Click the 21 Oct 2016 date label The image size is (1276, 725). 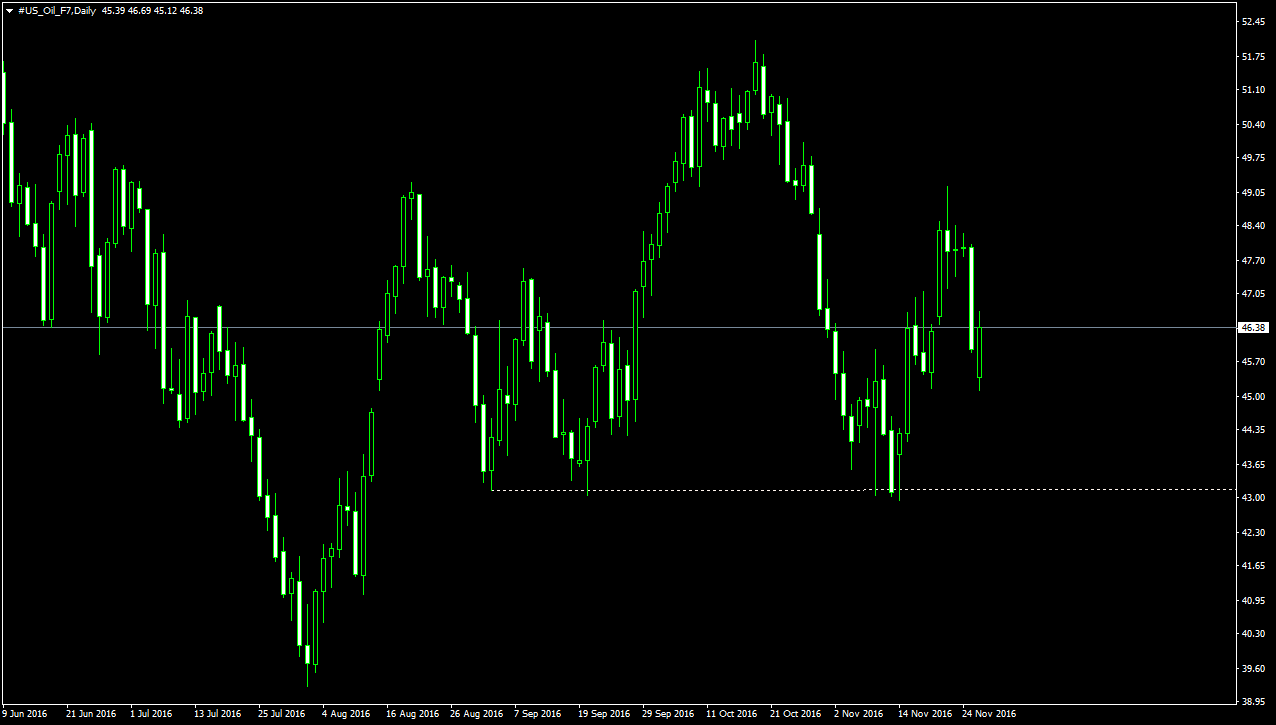[796, 714]
